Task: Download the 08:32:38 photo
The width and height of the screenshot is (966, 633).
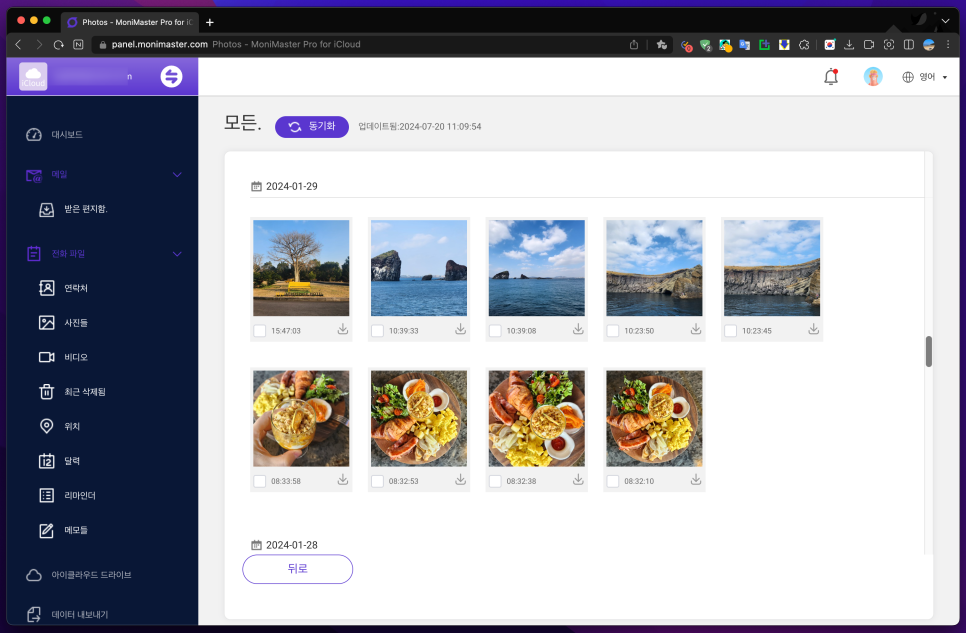Action: pos(578,480)
